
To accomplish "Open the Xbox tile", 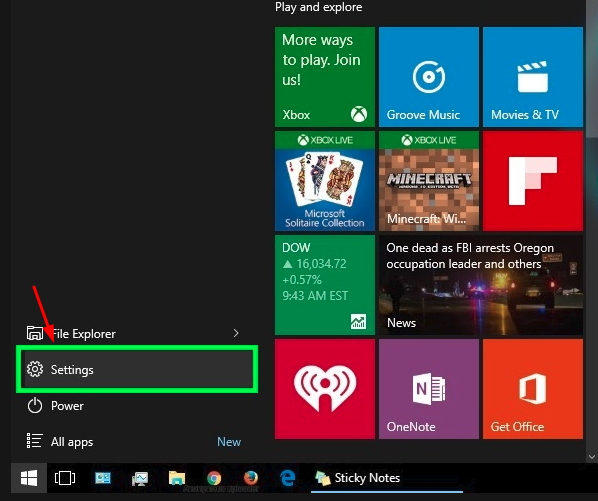I will (325, 77).
